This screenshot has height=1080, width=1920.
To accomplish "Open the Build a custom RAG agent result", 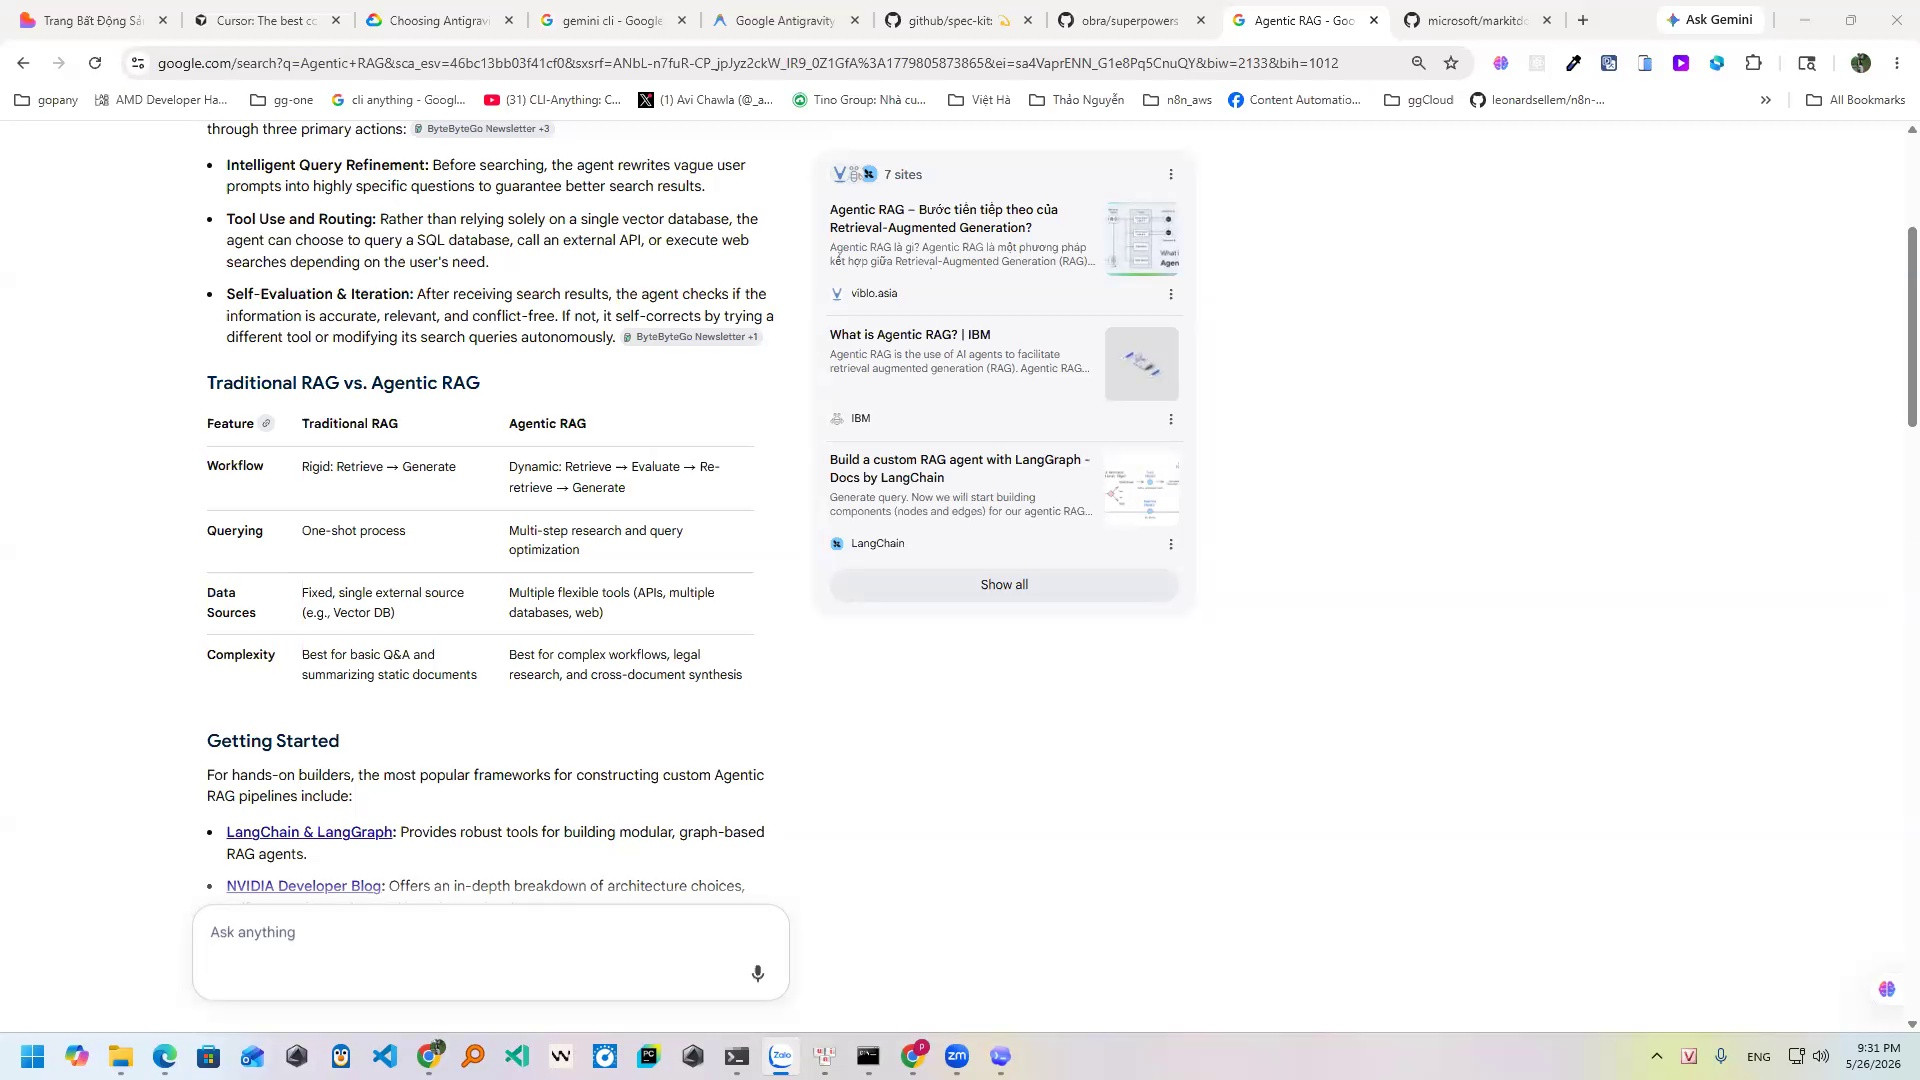I will tap(959, 468).
